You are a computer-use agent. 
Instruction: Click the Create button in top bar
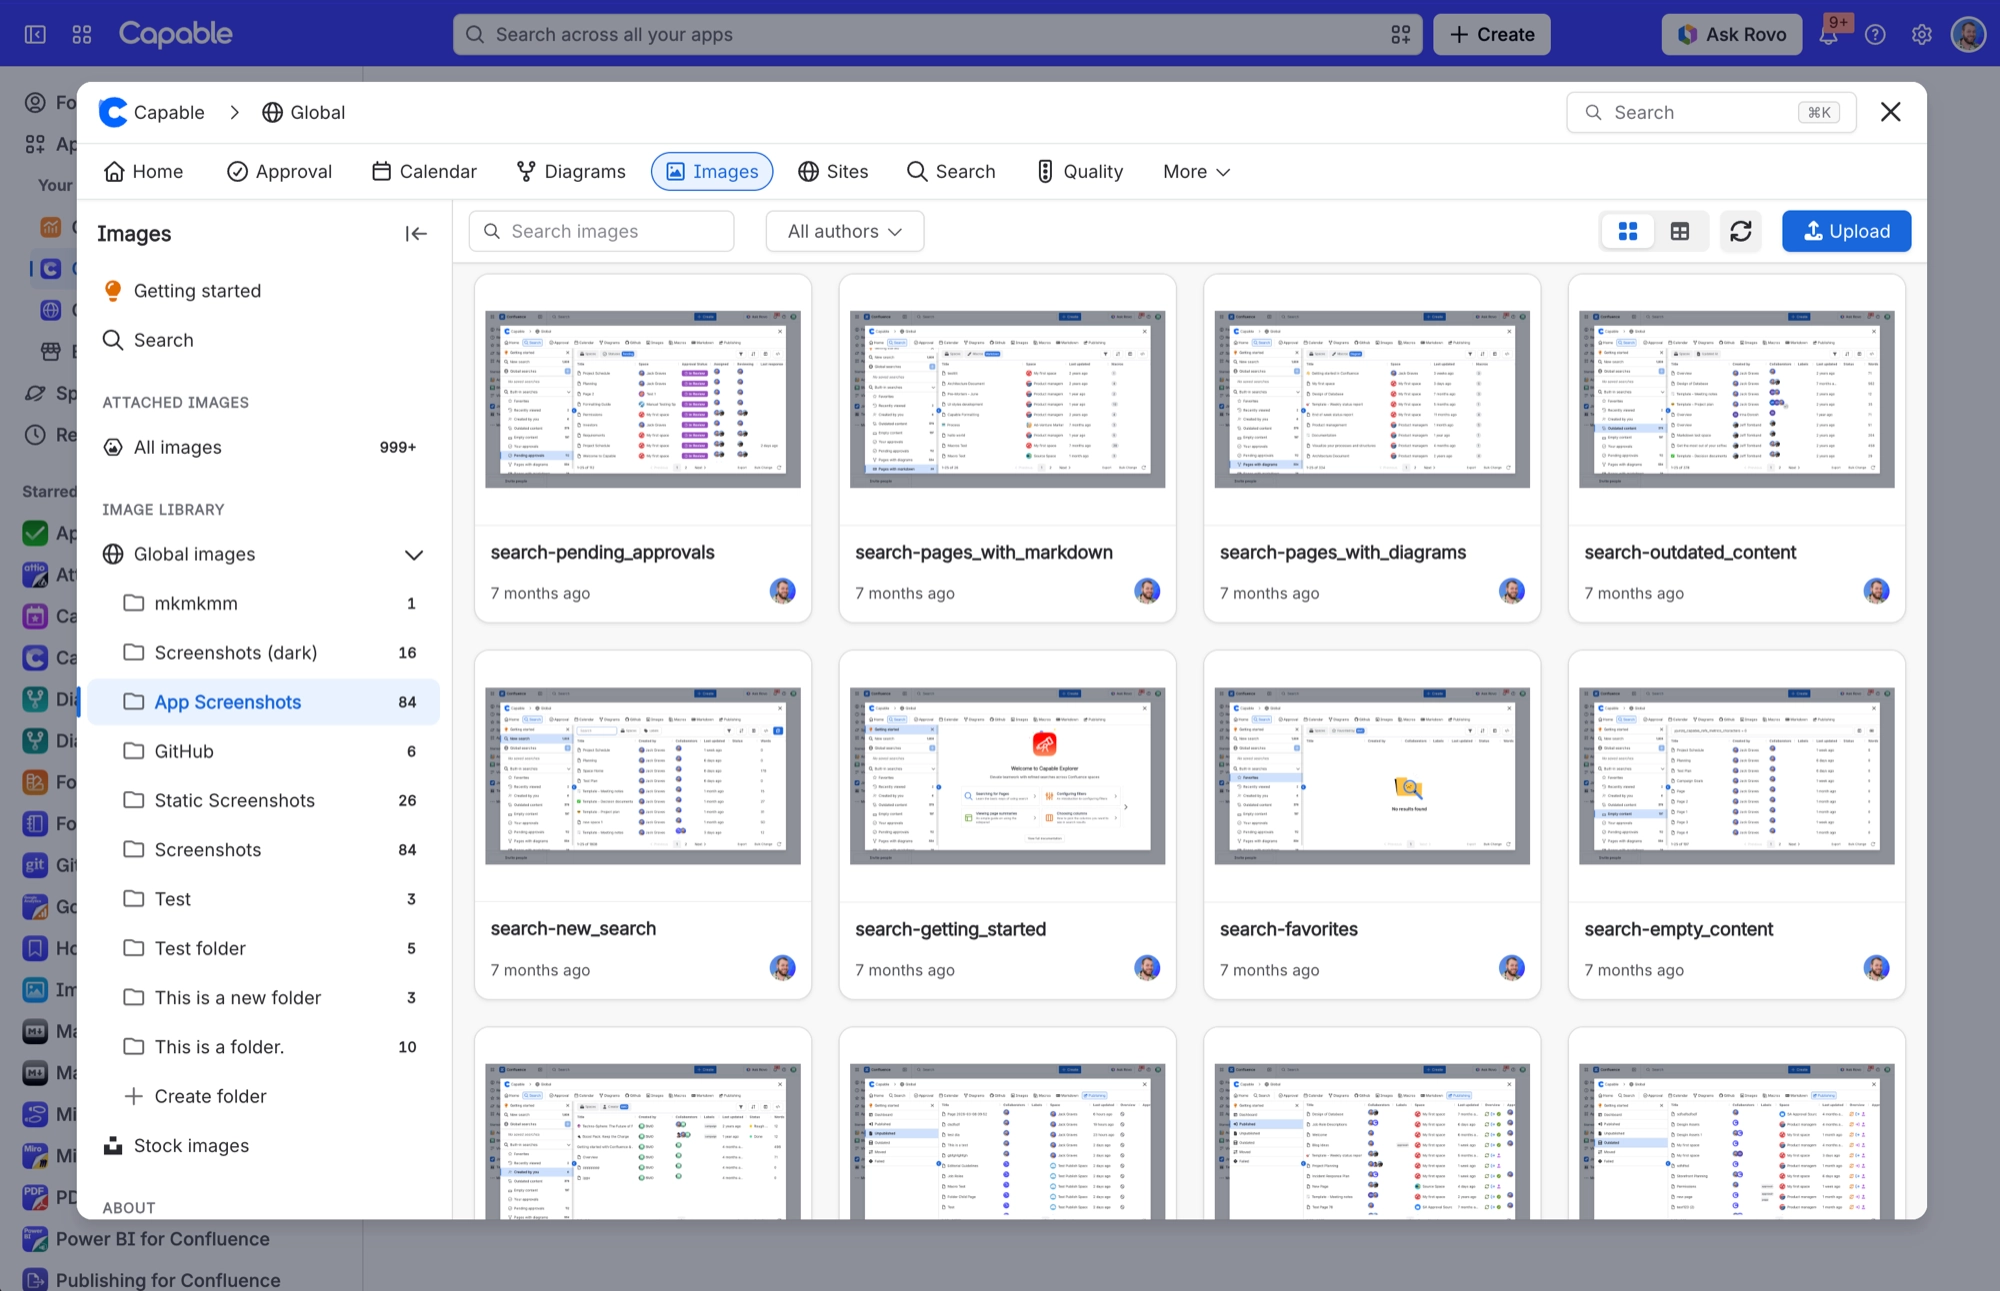coord(1491,35)
